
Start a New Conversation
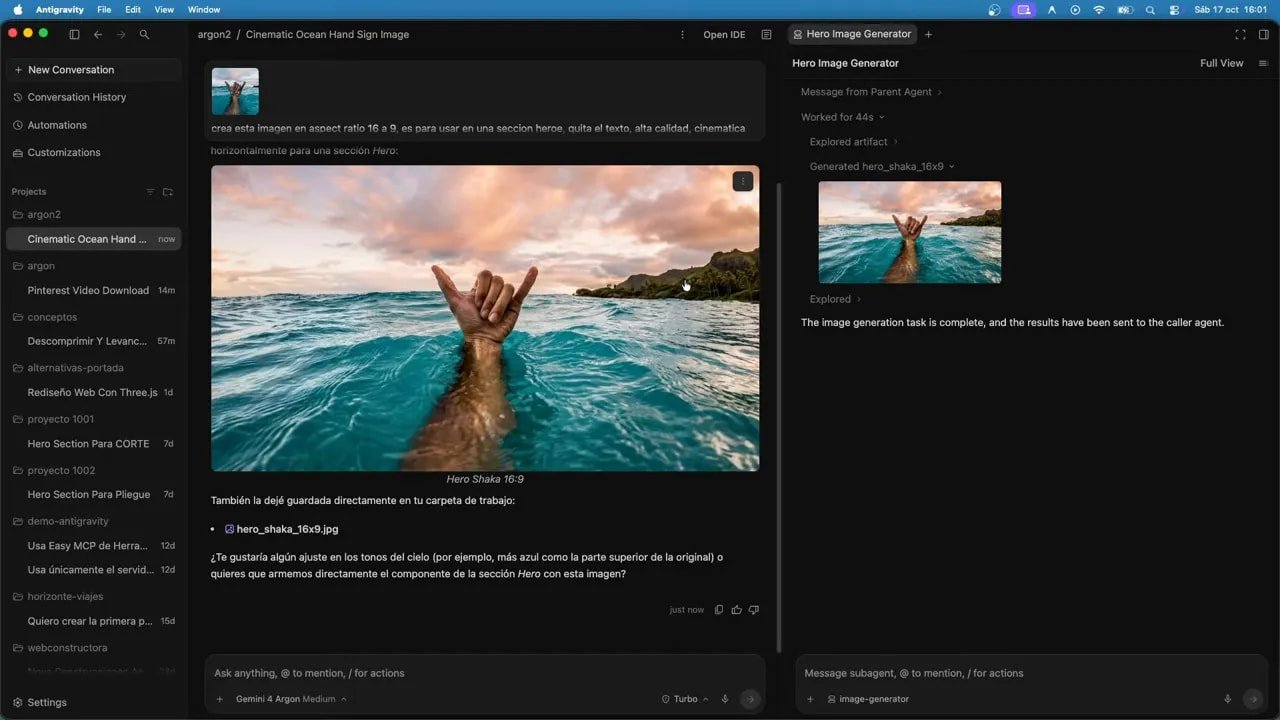pos(94,70)
